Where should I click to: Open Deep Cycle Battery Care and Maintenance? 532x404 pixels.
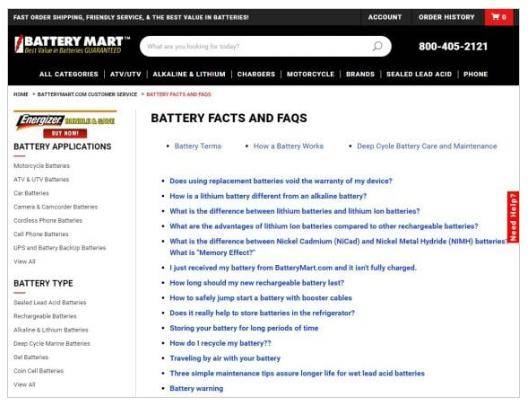(x=427, y=146)
